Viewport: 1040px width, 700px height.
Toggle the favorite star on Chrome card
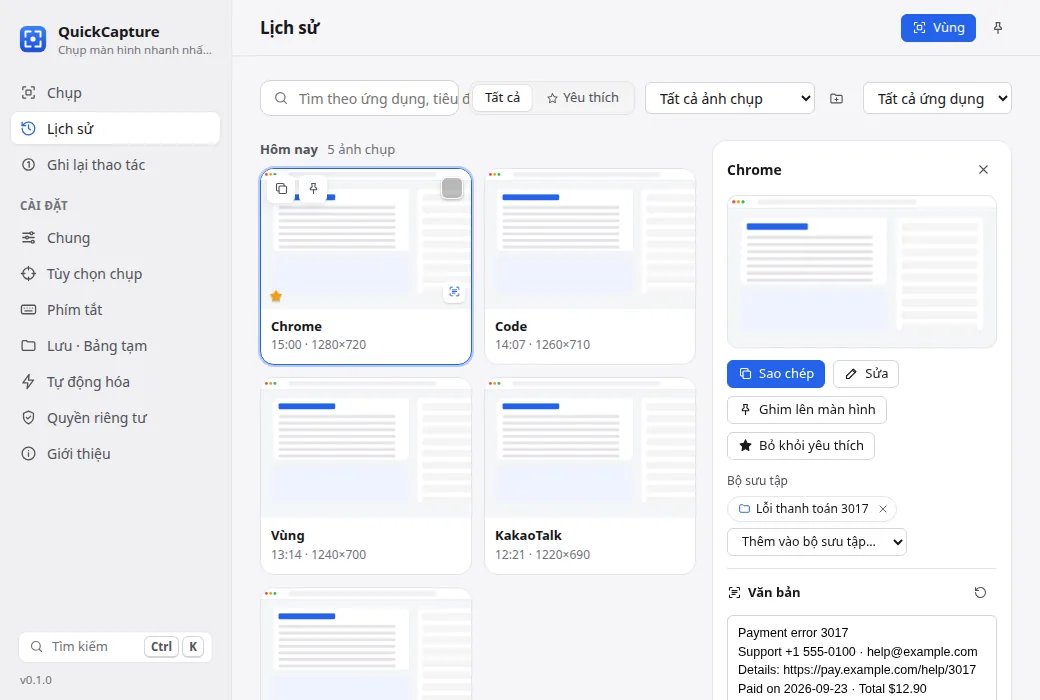point(277,297)
